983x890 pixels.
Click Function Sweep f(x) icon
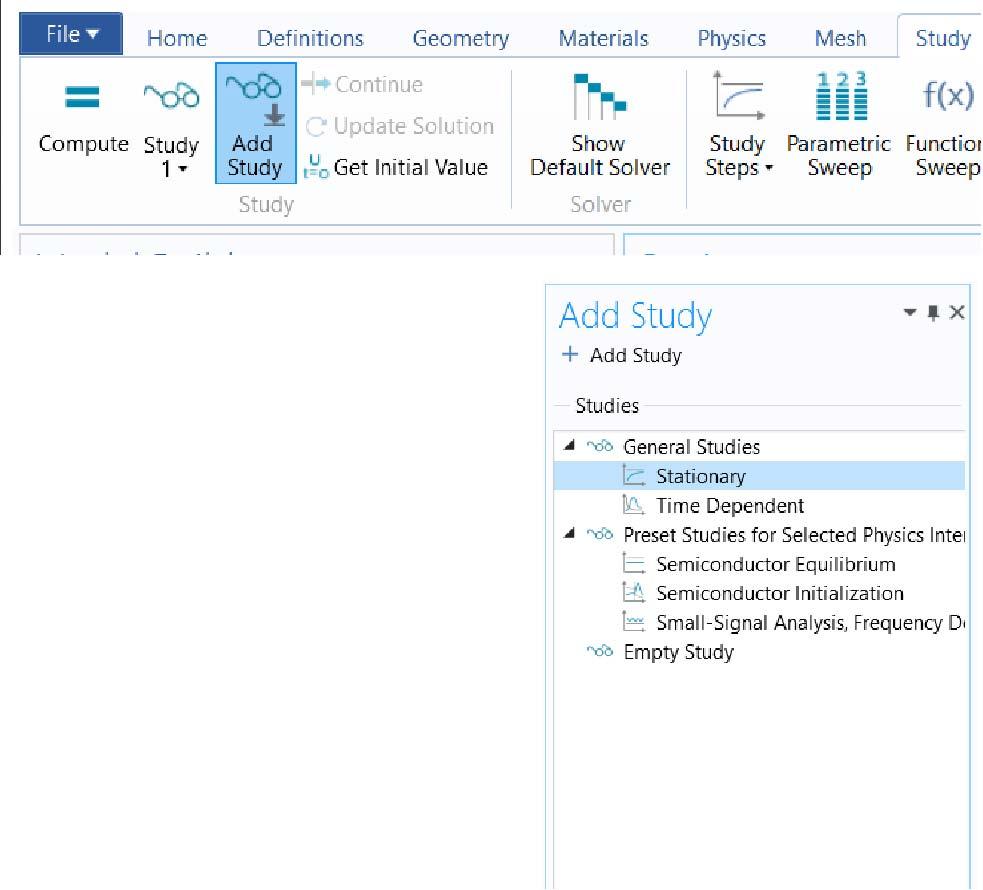(x=948, y=95)
